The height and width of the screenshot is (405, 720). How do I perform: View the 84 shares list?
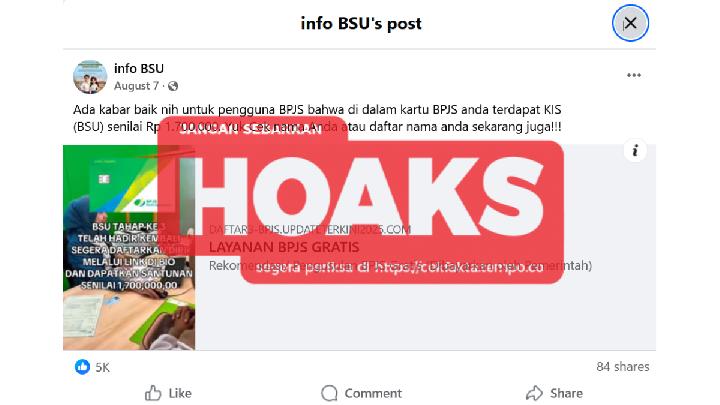point(623,366)
